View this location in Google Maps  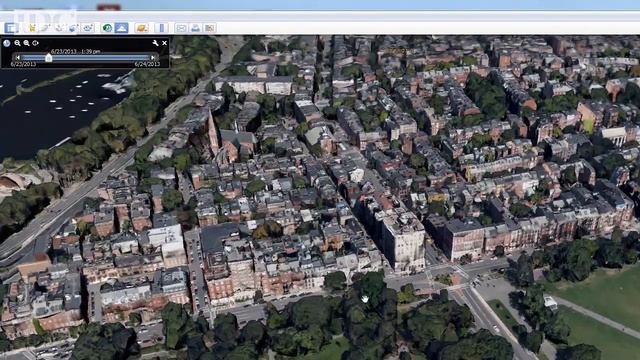[x=210, y=28]
